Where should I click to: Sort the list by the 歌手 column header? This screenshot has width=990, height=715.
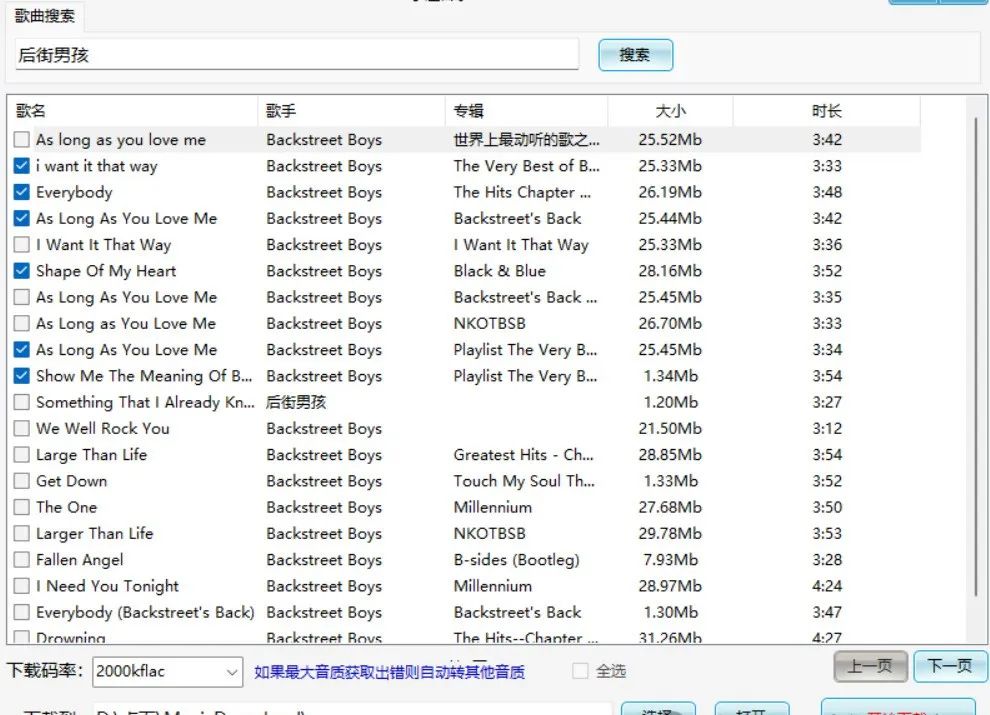point(351,111)
